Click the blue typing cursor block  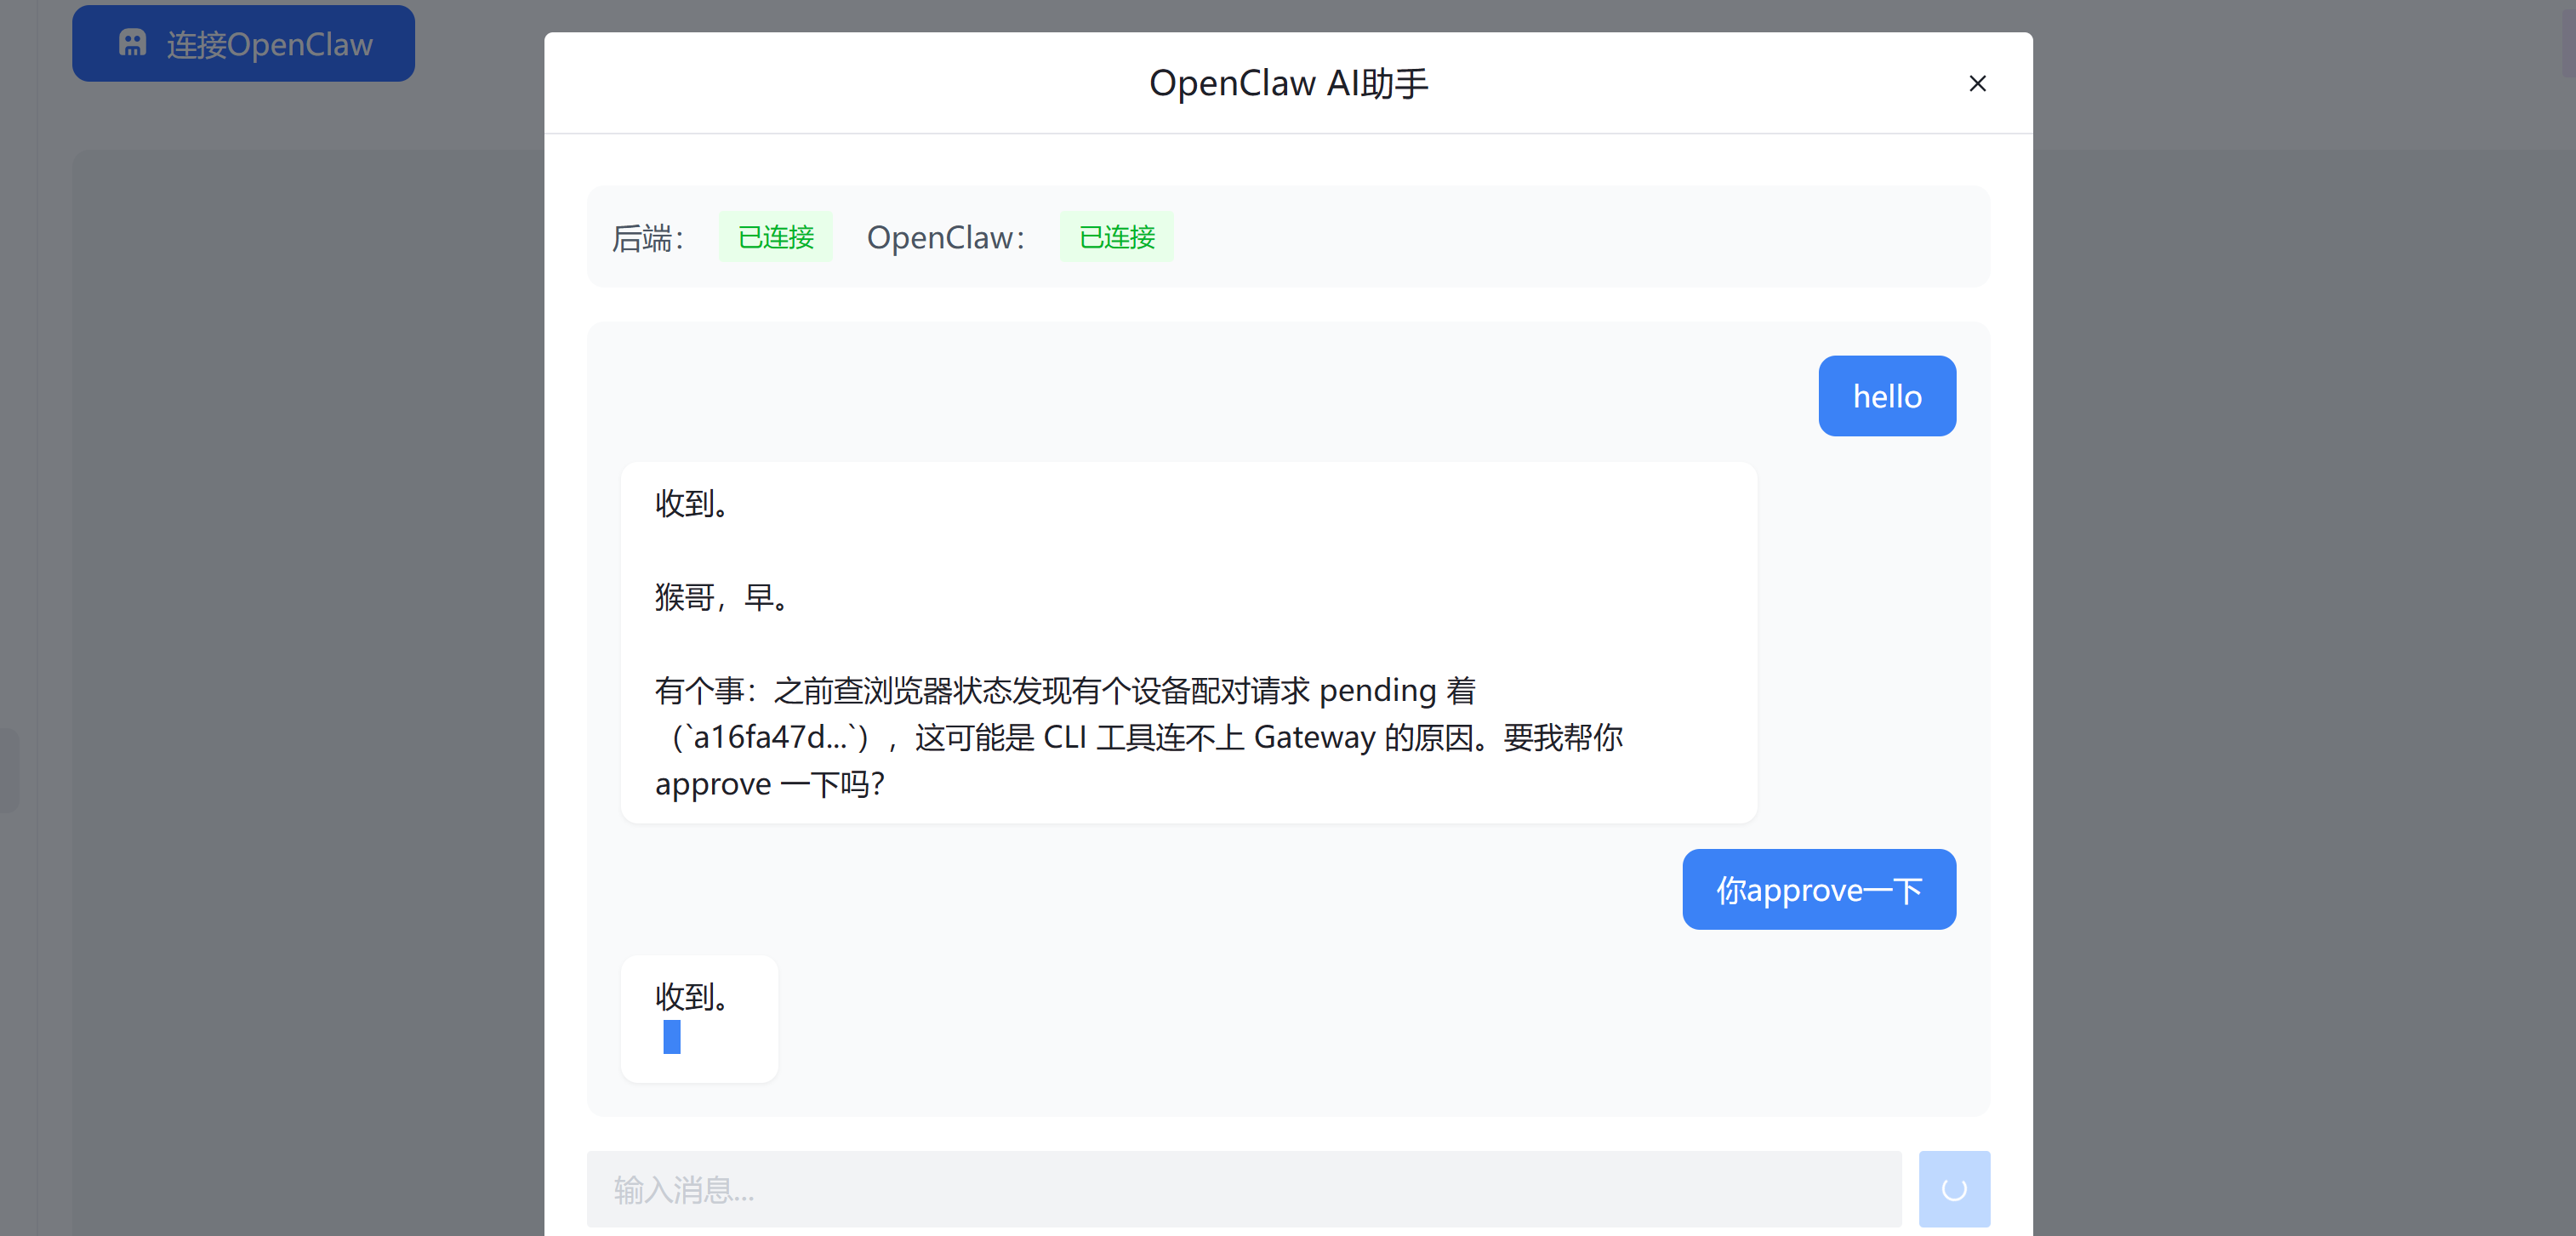pyautogui.click(x=671, y=1036)
